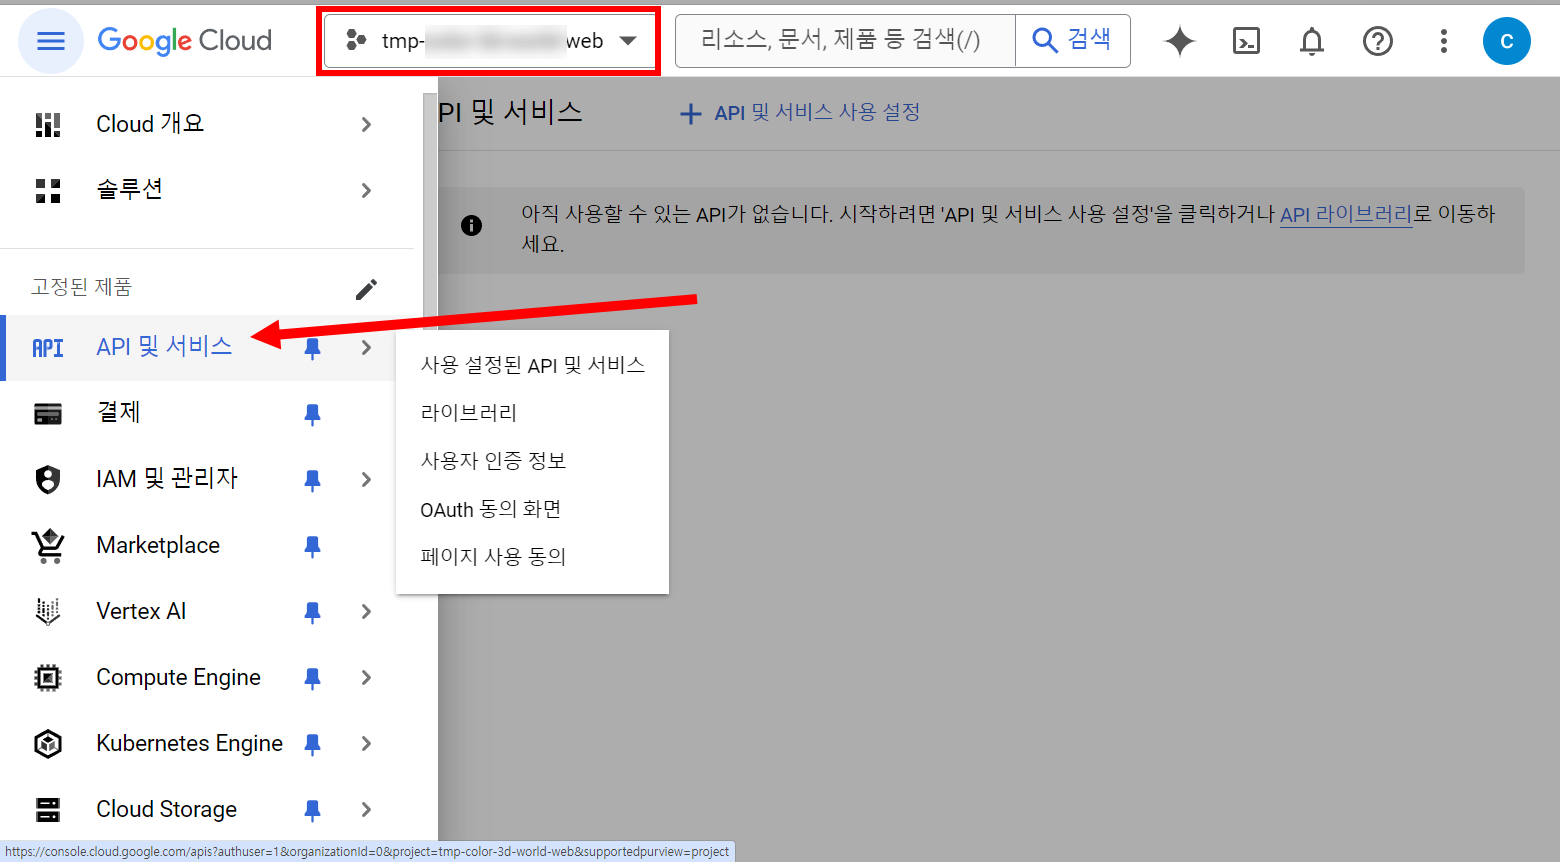Open Vertex AI menu item

[141, 611]
